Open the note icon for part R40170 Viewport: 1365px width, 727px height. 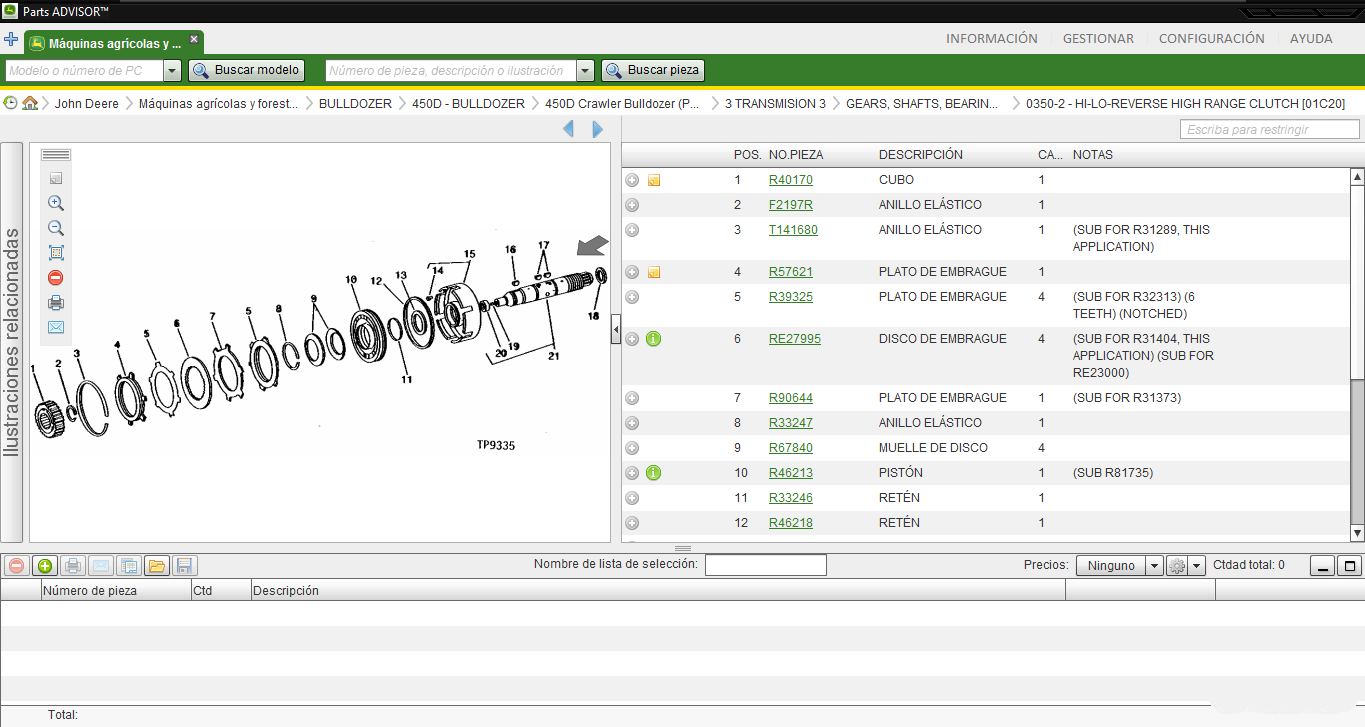point(654,180)
